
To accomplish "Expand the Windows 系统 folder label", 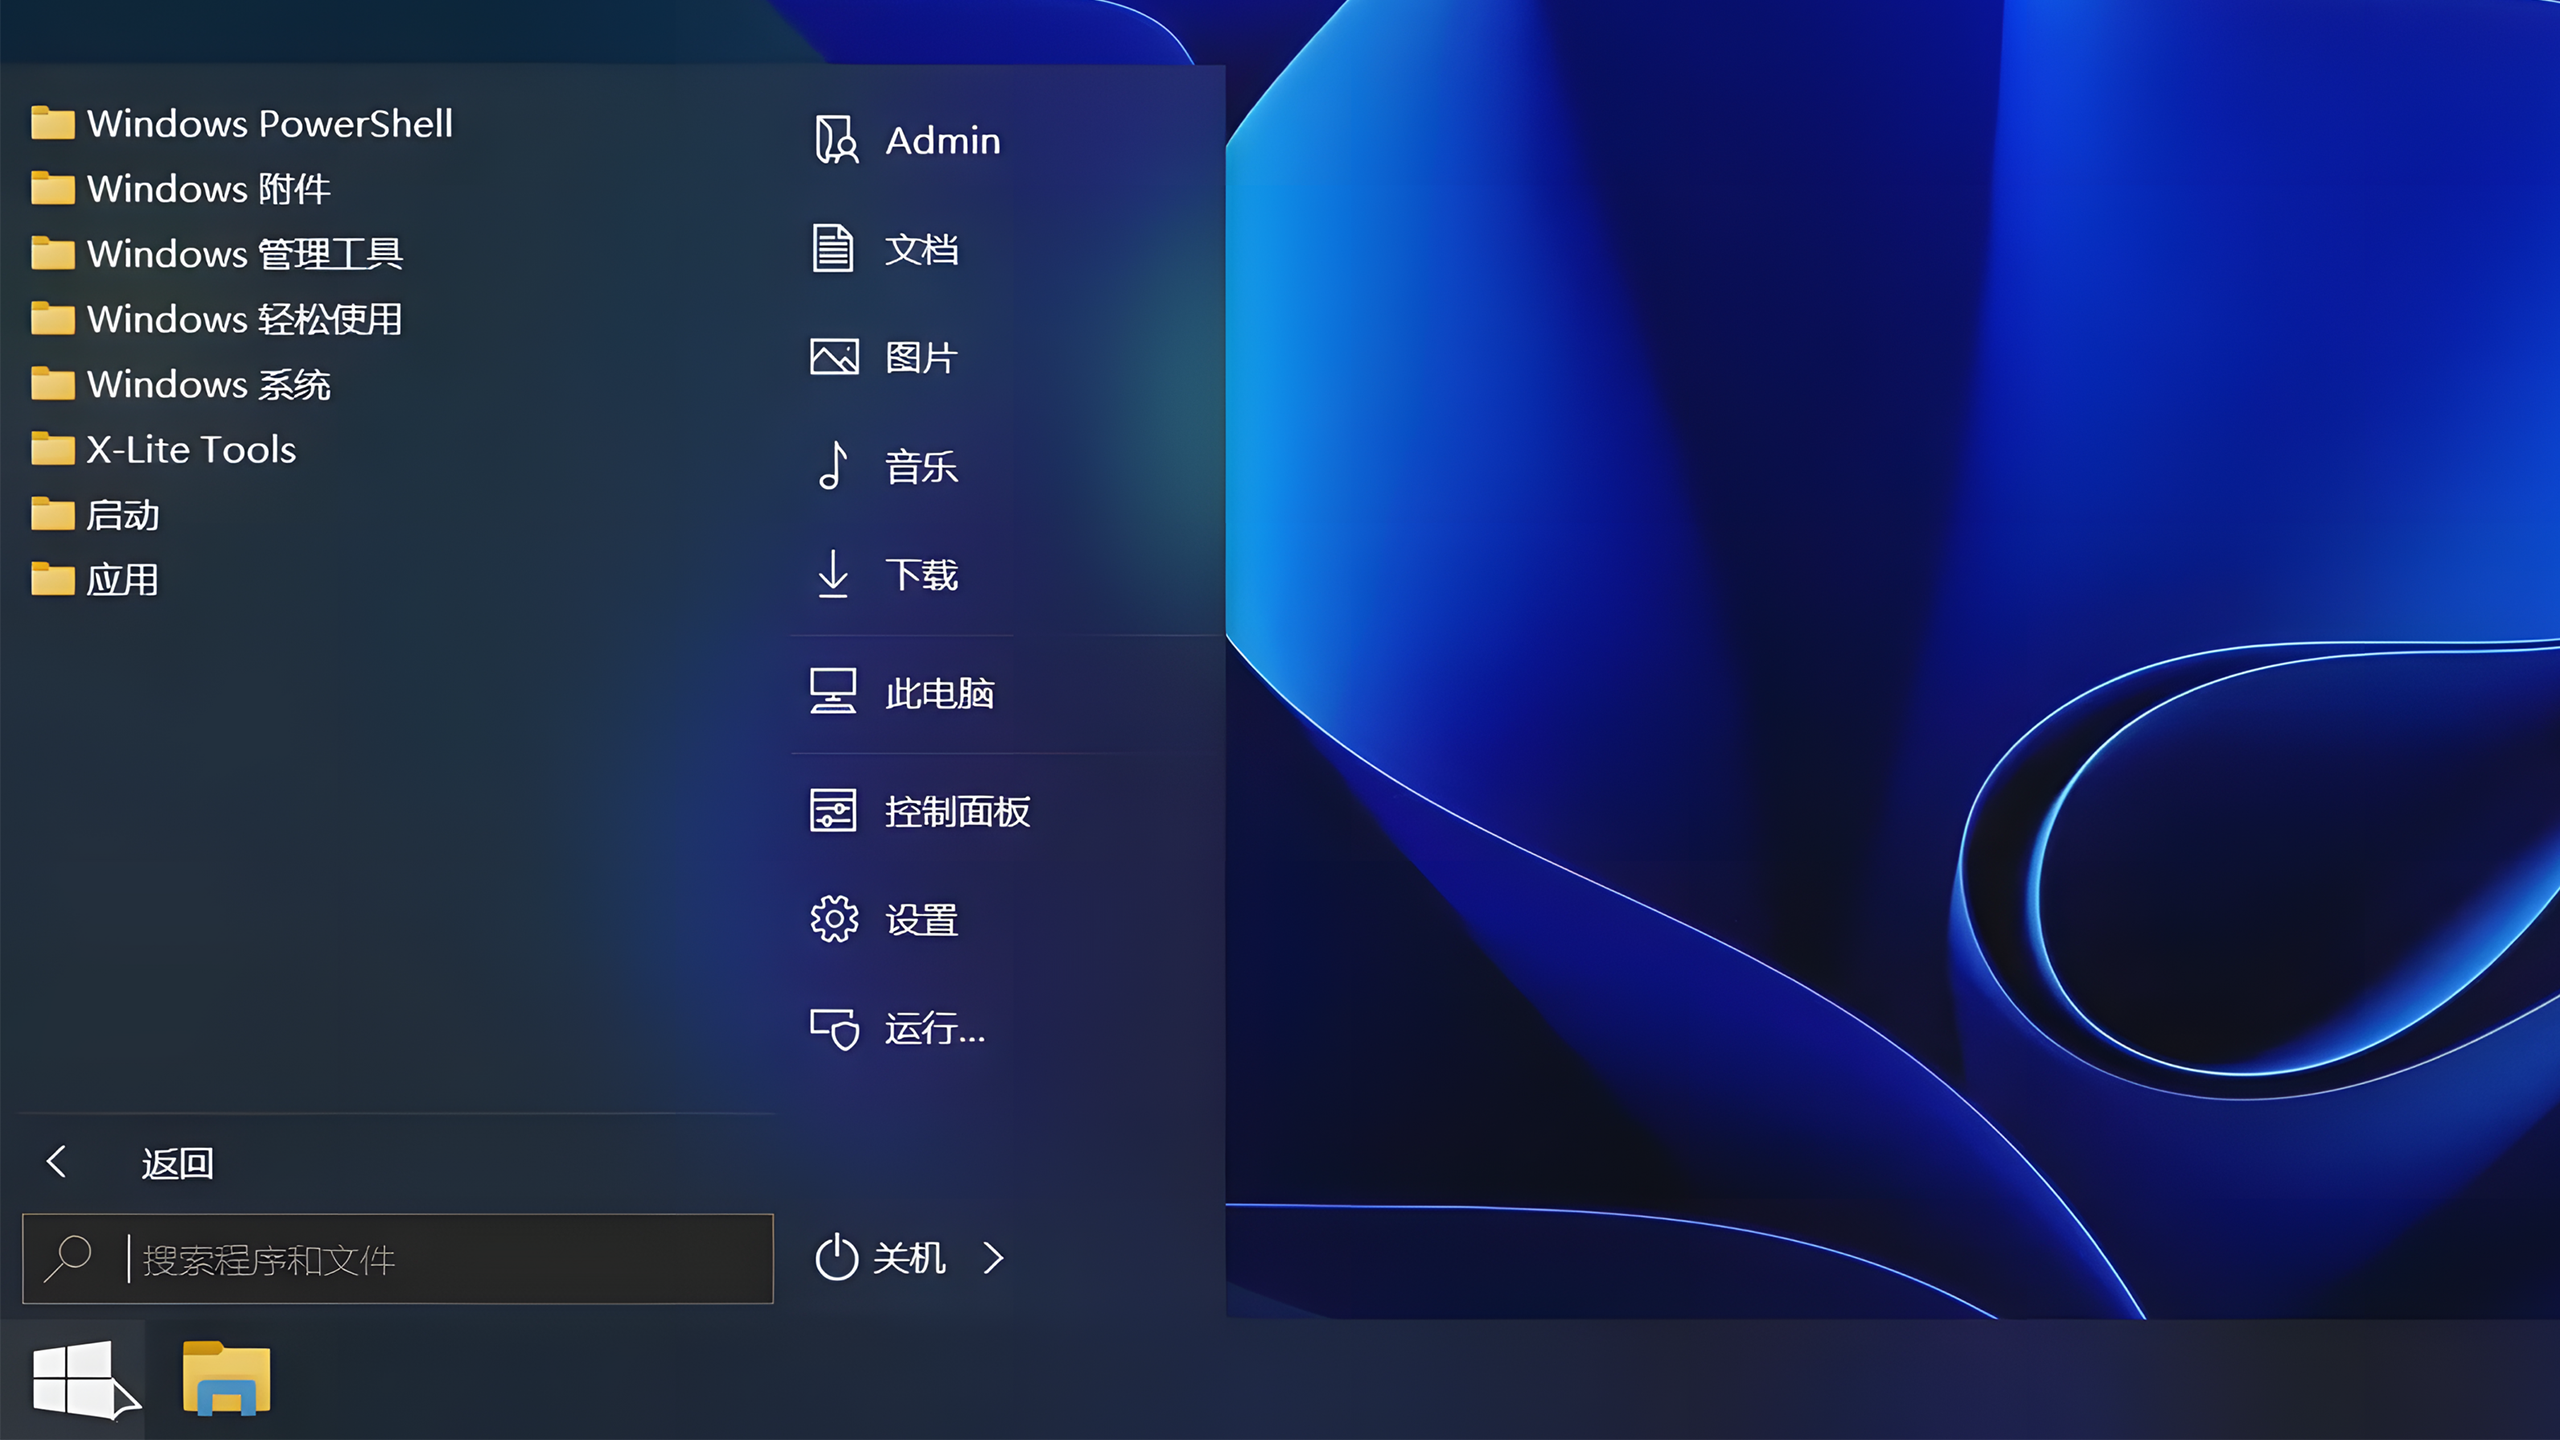I will [209, 384].
